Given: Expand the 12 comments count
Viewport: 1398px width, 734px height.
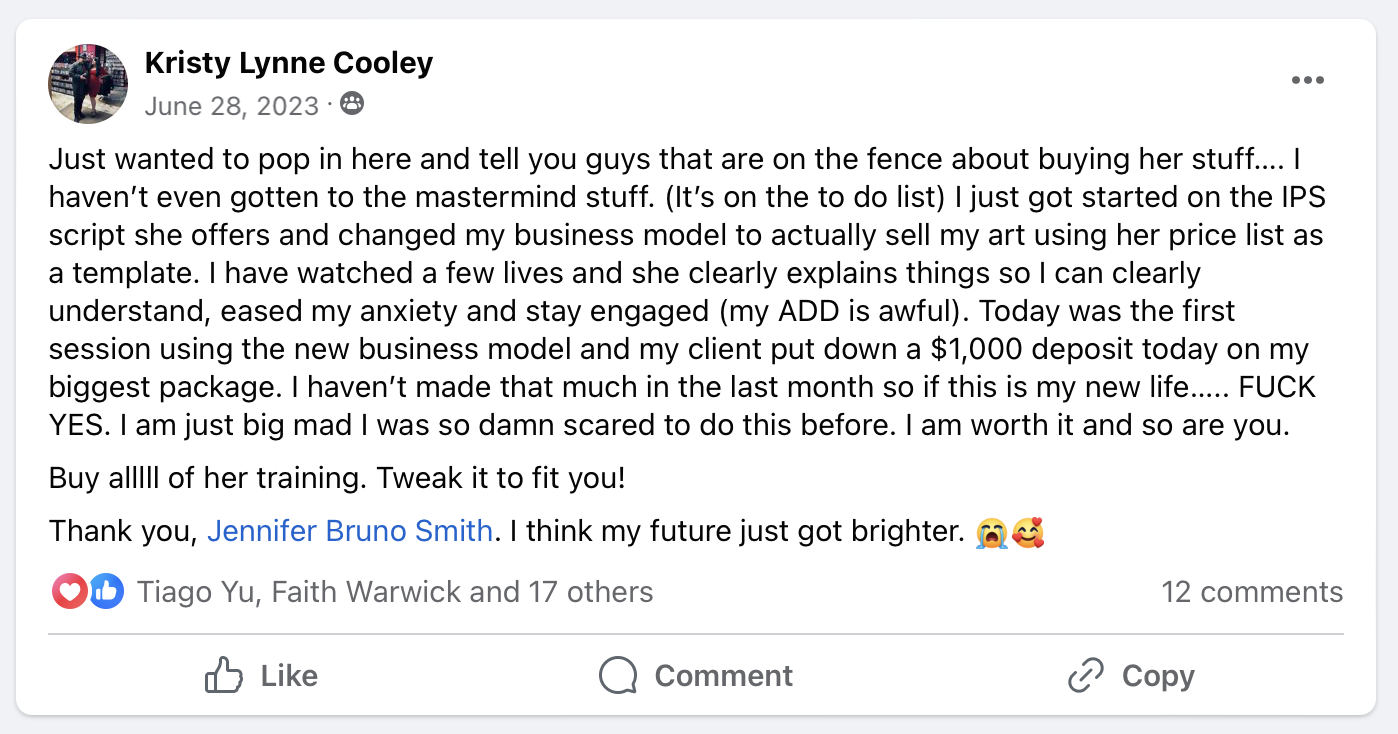Looking at the screenshot, I should 1251,592.
